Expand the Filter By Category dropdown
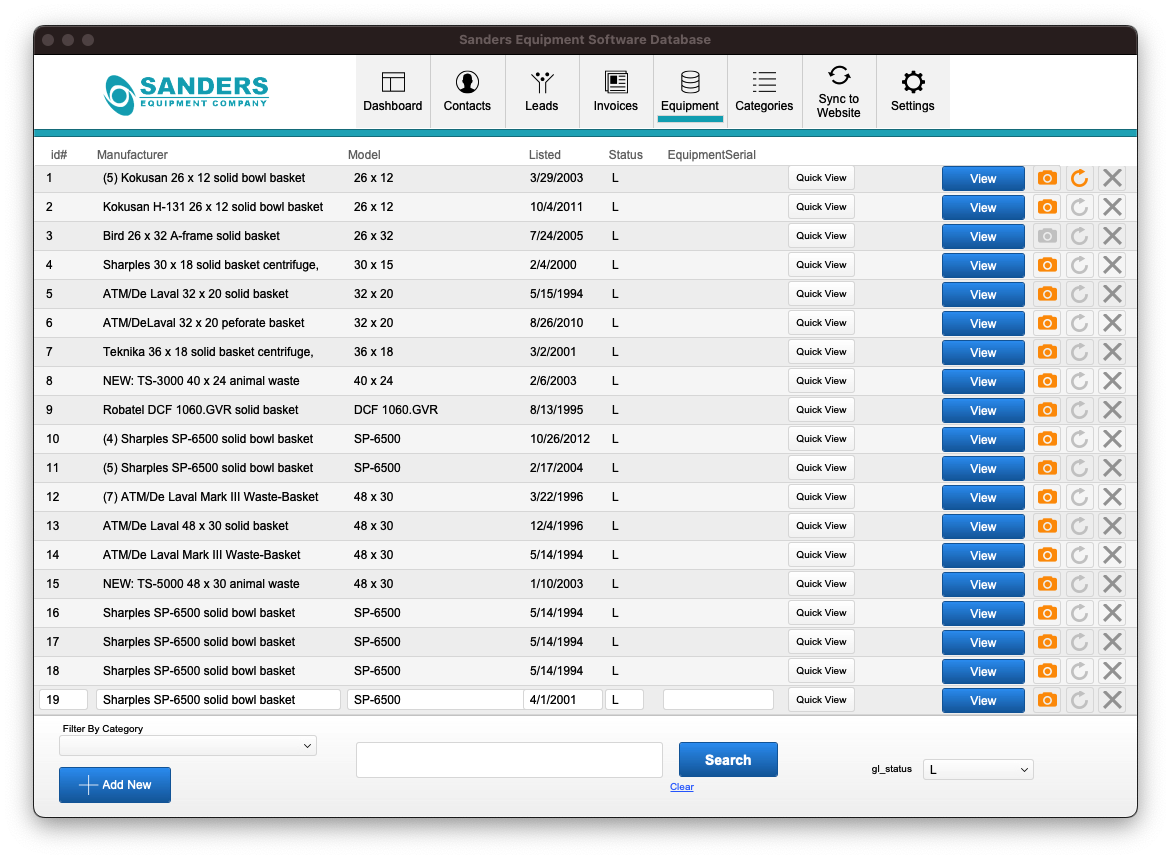This screenshot has height=859, width=1171. pyautogui.click(x=188, y=746)
